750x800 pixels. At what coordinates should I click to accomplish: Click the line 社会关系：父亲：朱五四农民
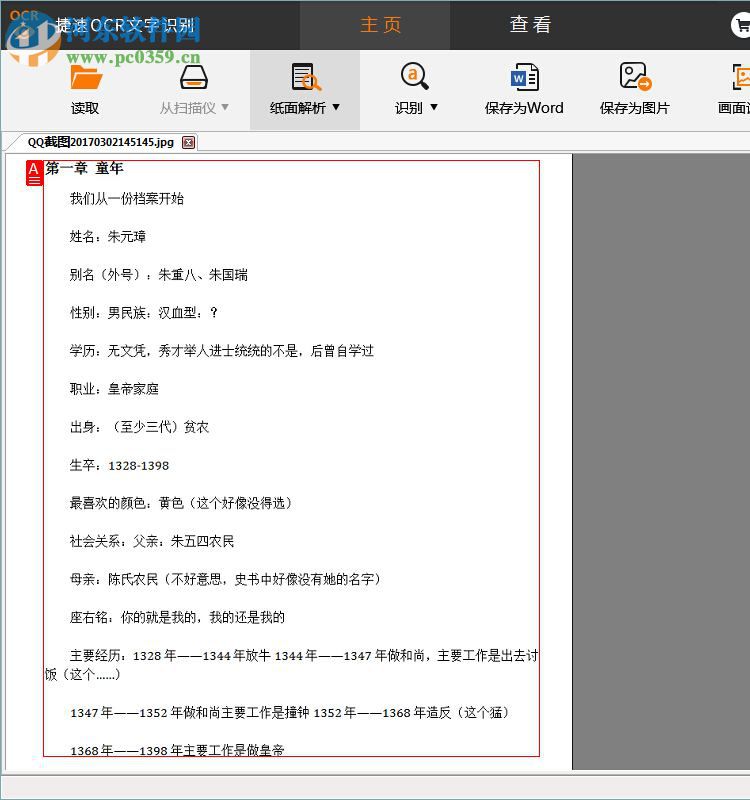152,541
